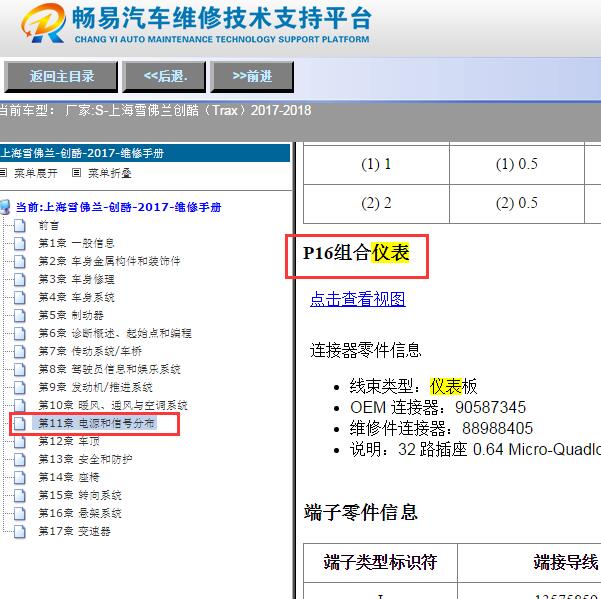Click the page icon beside 前言
Screen dimensions: 601x599
(x=20, y=226)
